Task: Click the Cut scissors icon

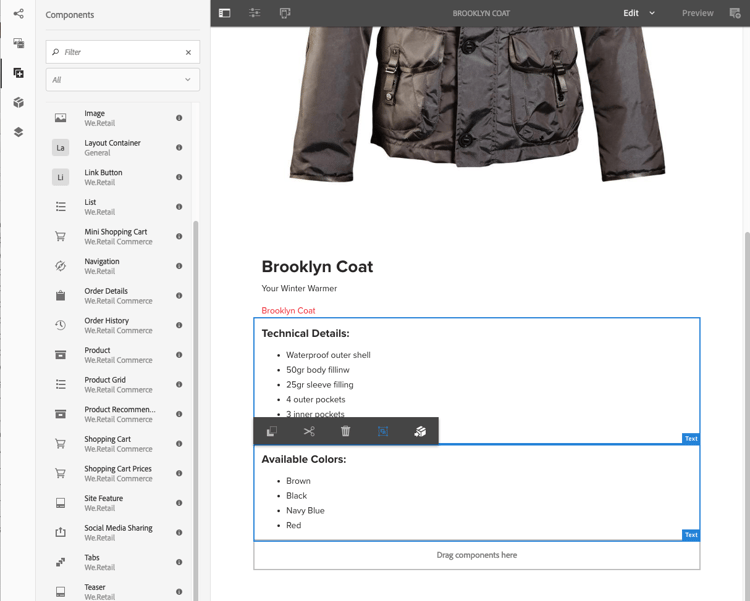Action: 309,431
